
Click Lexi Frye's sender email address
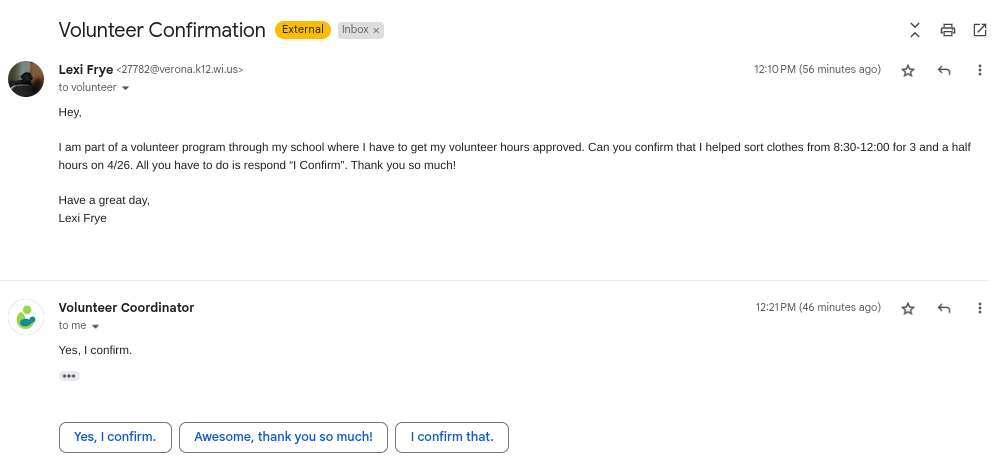click(x=180, y=70)
